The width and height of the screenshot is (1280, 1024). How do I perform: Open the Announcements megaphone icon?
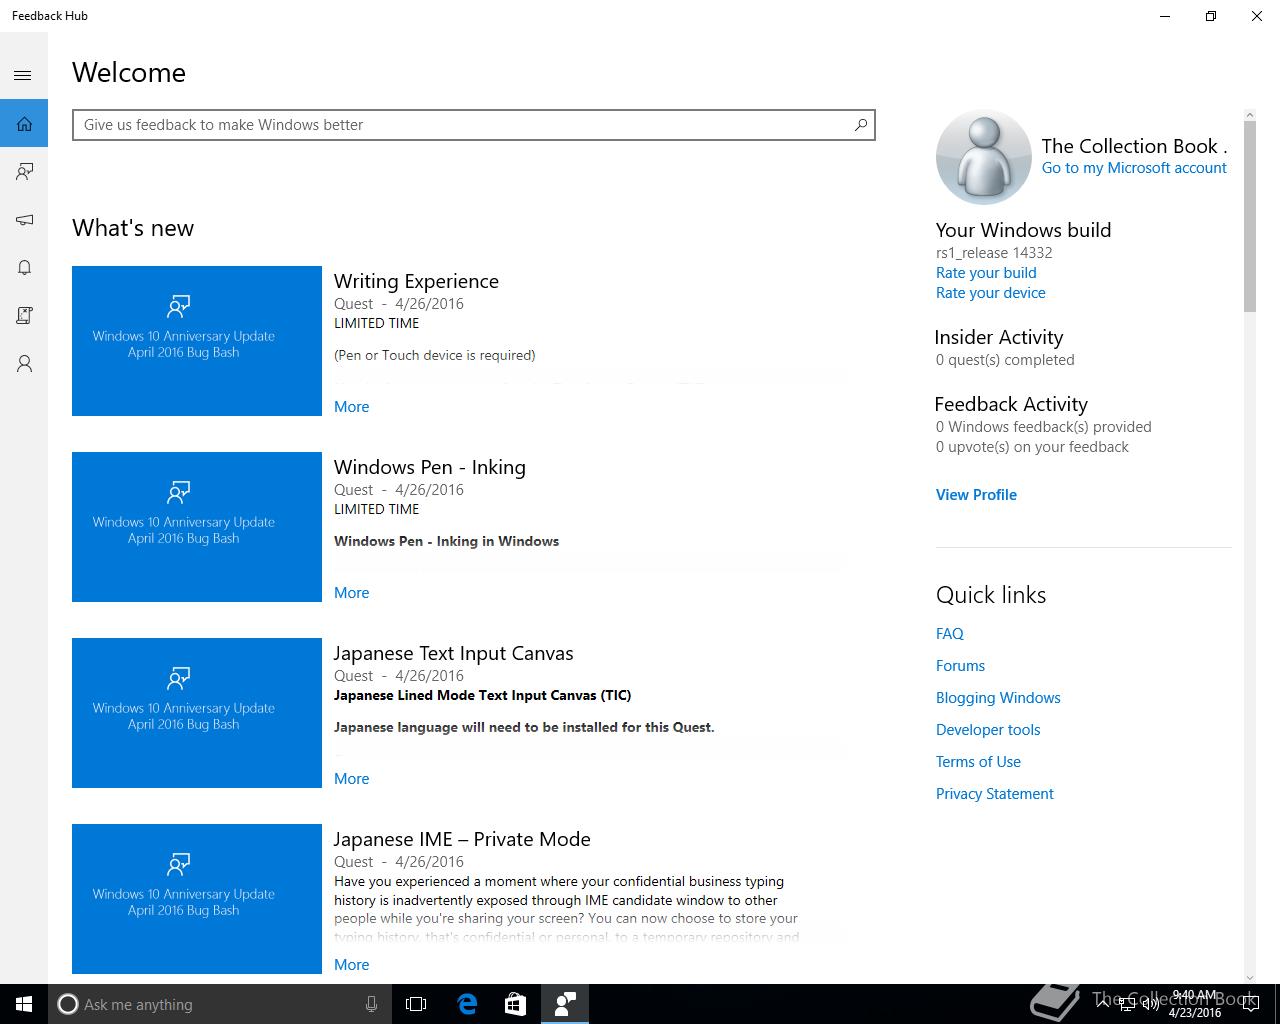[24, 220]
